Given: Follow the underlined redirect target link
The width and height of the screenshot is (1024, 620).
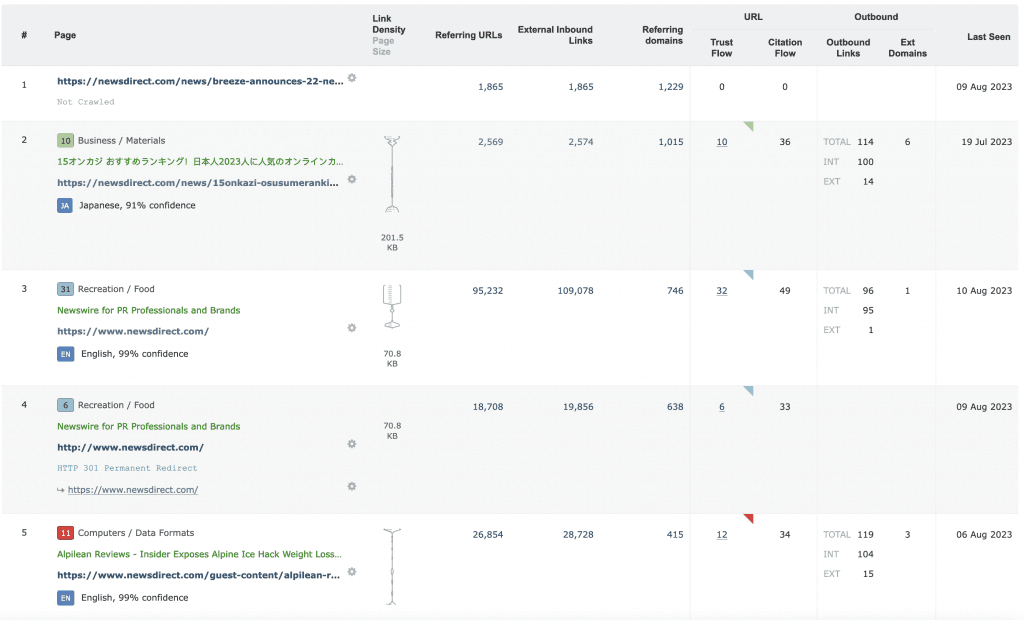Looking at the screenshot, I should pos(133,490).
